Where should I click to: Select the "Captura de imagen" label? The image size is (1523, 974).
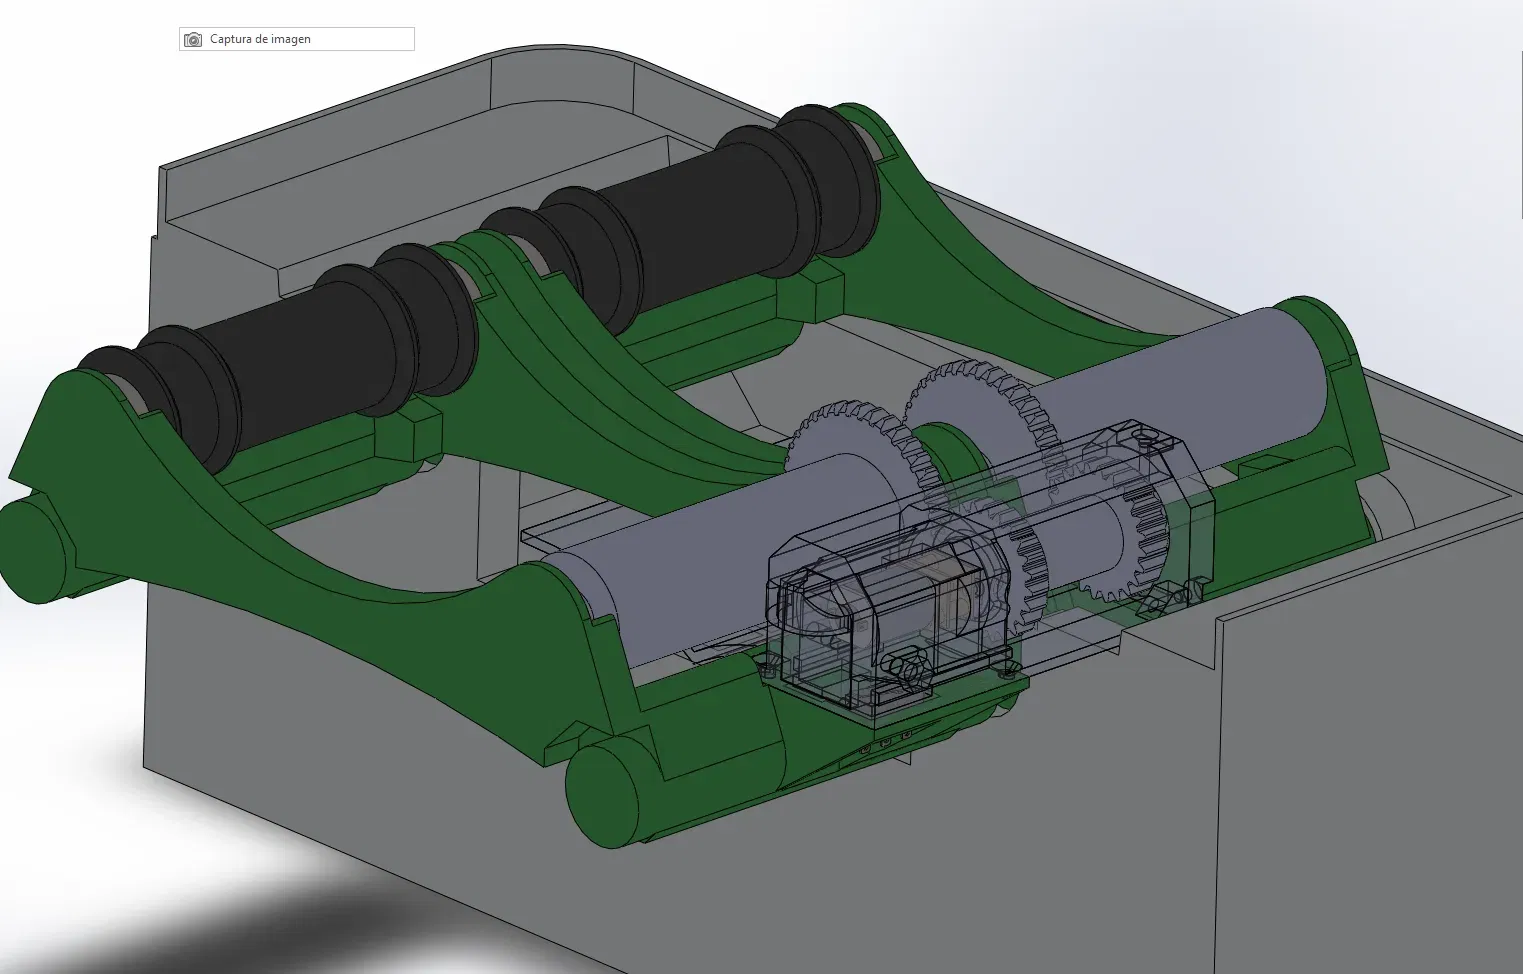click(x=260, y=39)
